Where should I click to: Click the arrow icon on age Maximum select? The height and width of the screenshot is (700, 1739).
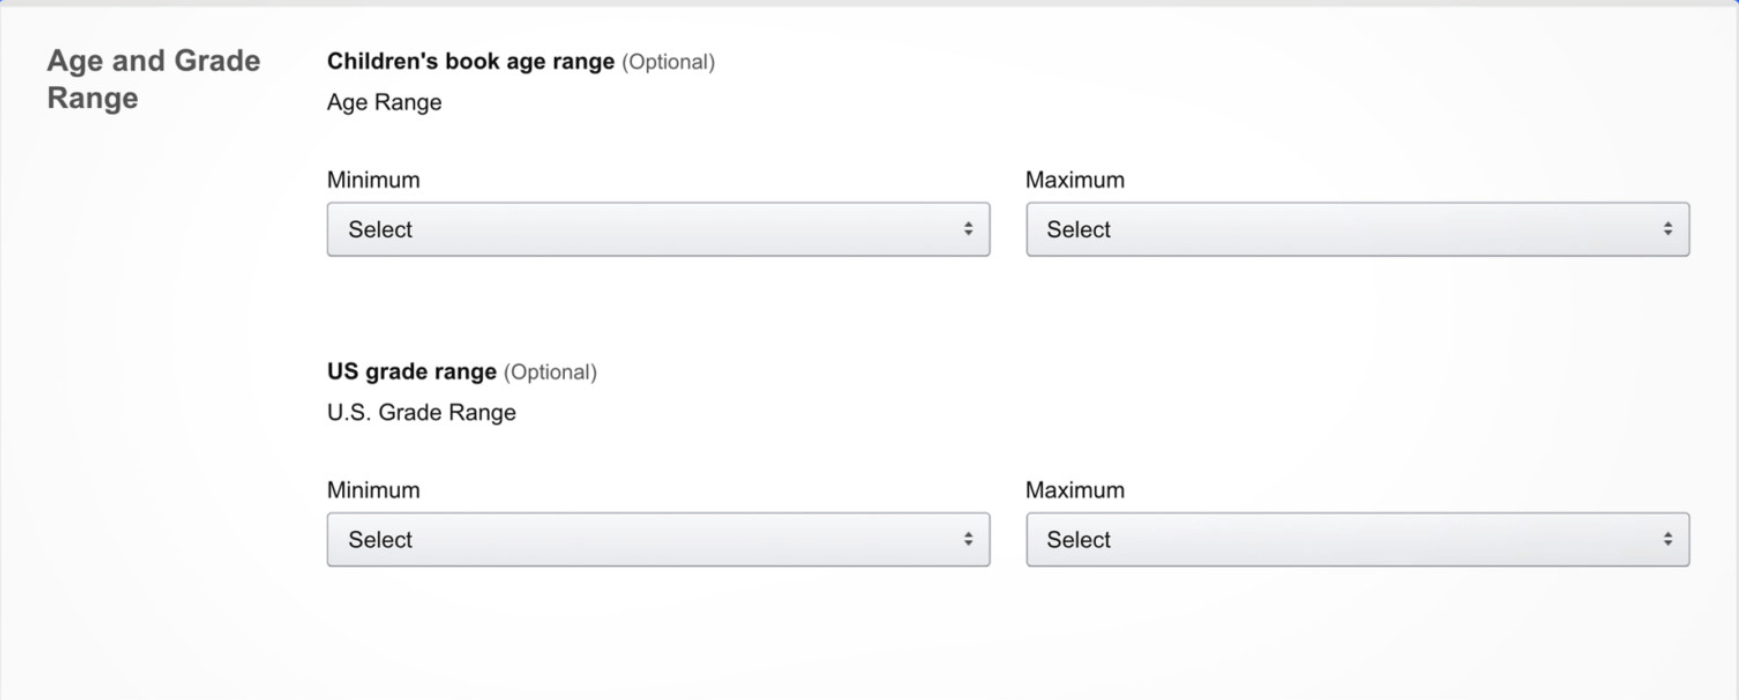[1667, 229]
